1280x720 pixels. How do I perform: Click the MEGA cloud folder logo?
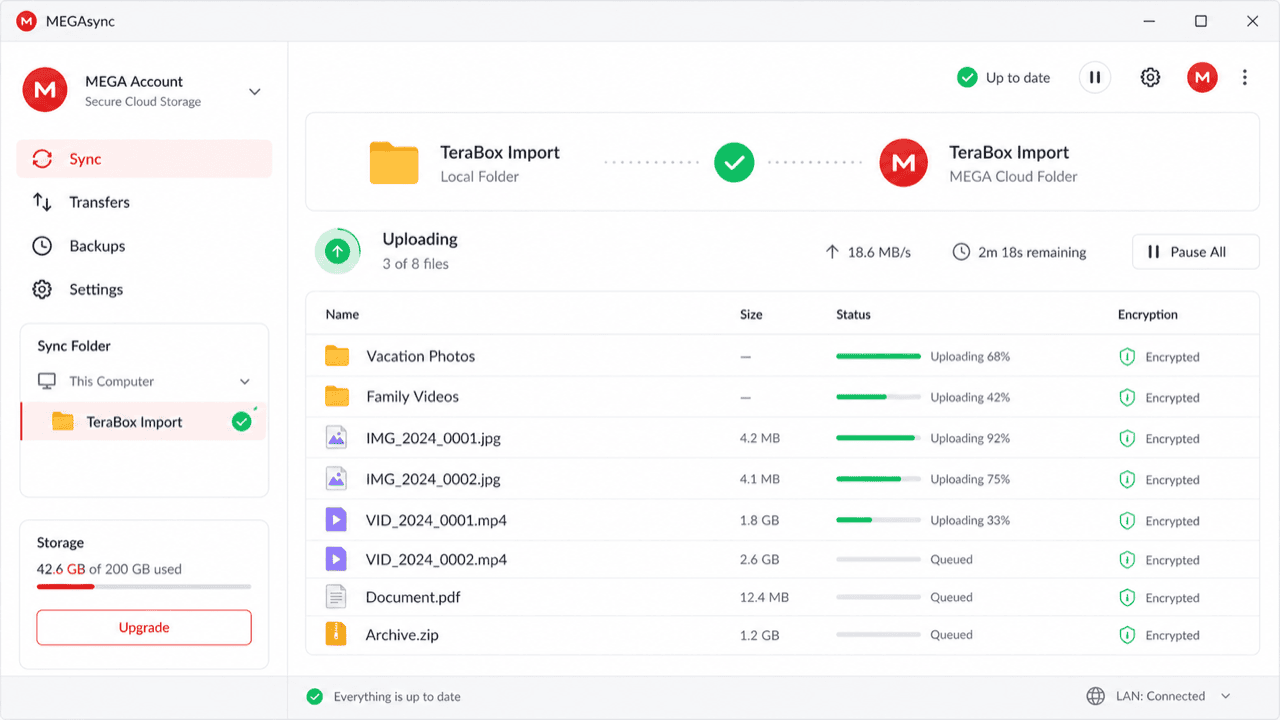pos(904,163)
